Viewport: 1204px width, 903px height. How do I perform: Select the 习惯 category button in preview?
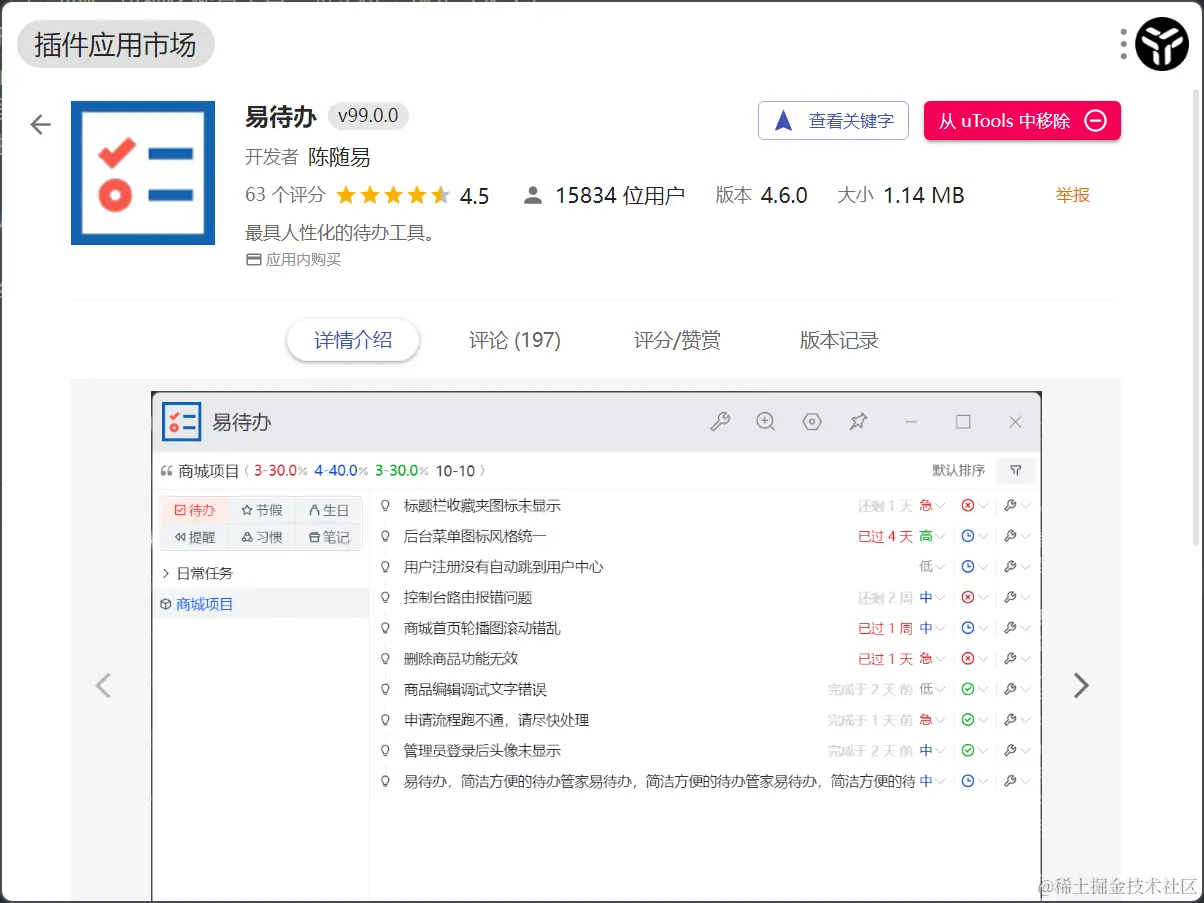(x=262, y=537)
